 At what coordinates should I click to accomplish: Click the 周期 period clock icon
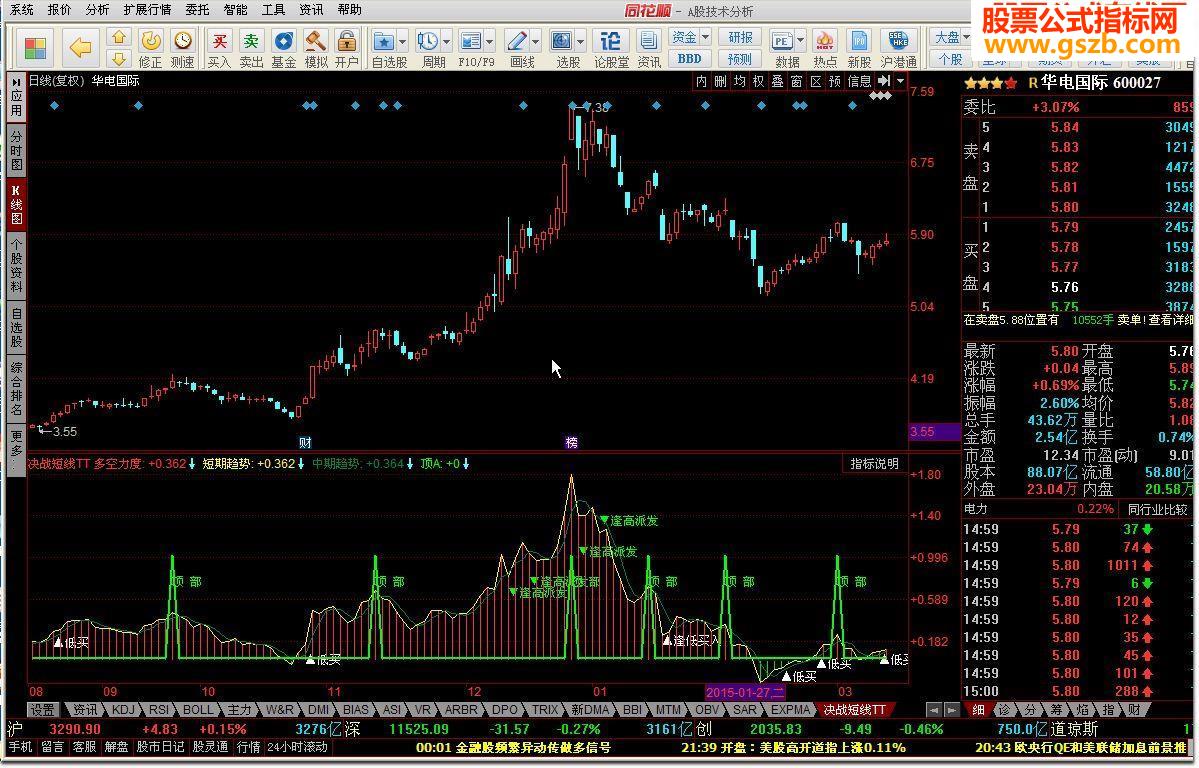pos(427,41)
